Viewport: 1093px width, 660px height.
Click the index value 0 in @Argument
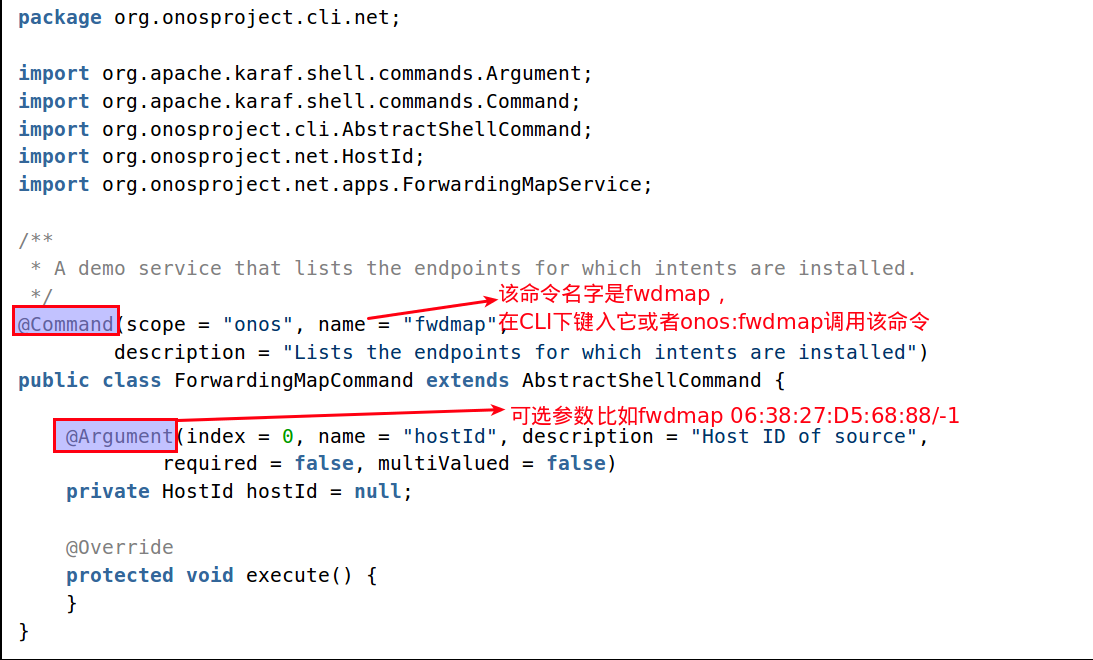click(287, 436)
